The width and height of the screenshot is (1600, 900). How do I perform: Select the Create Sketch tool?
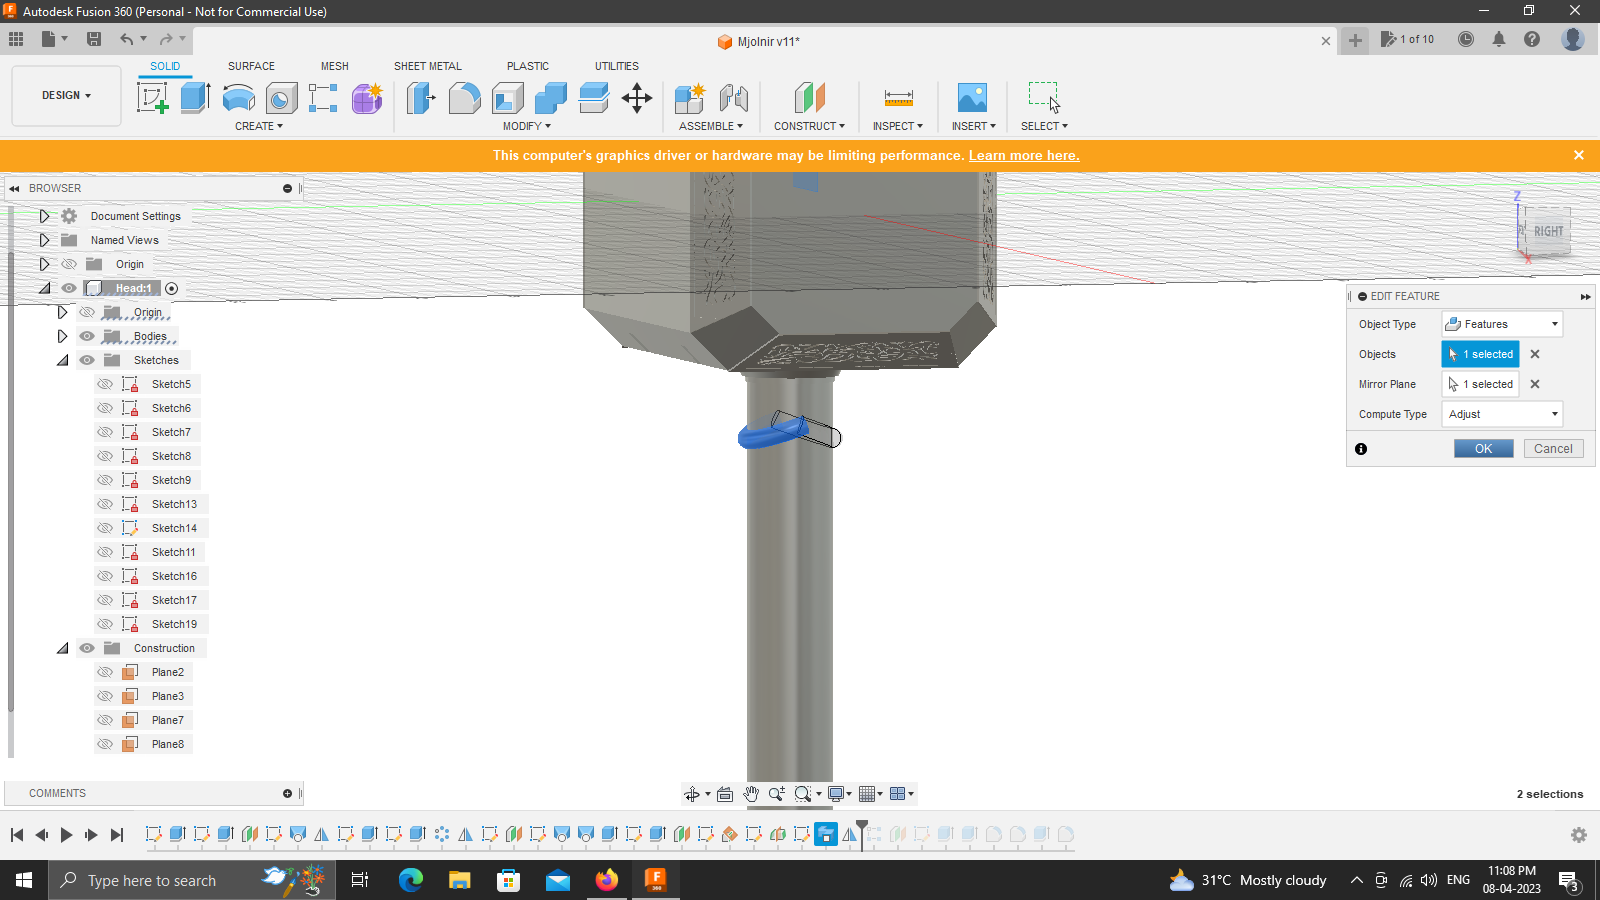(152, 97)
